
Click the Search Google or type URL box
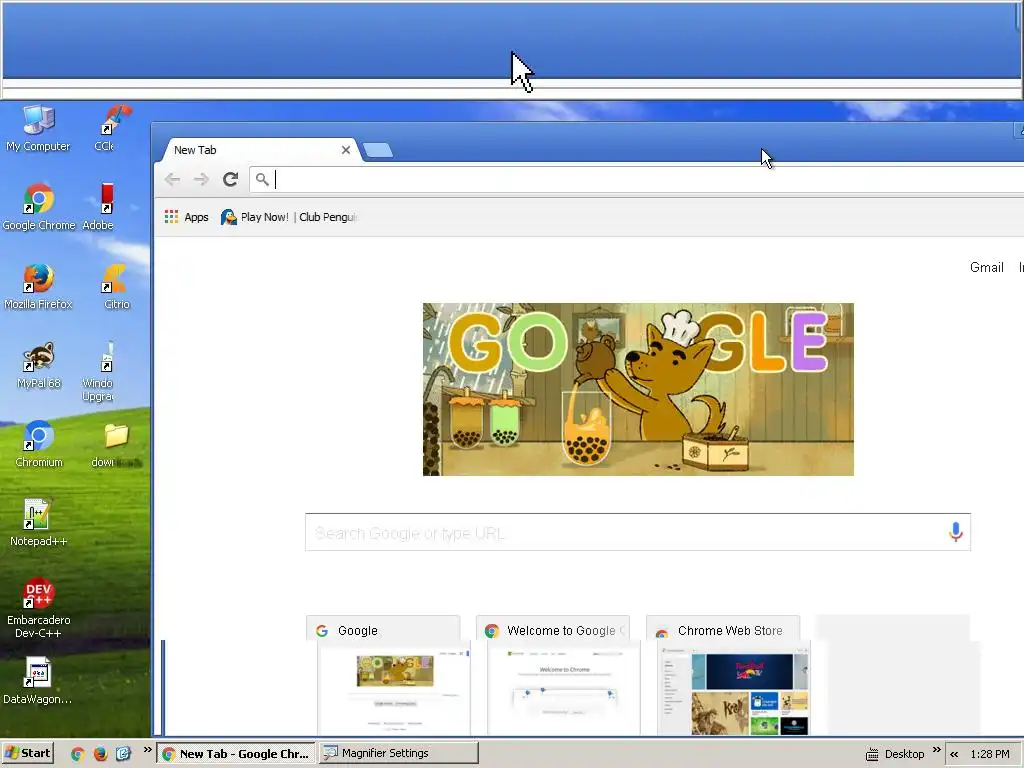(637, 532)
